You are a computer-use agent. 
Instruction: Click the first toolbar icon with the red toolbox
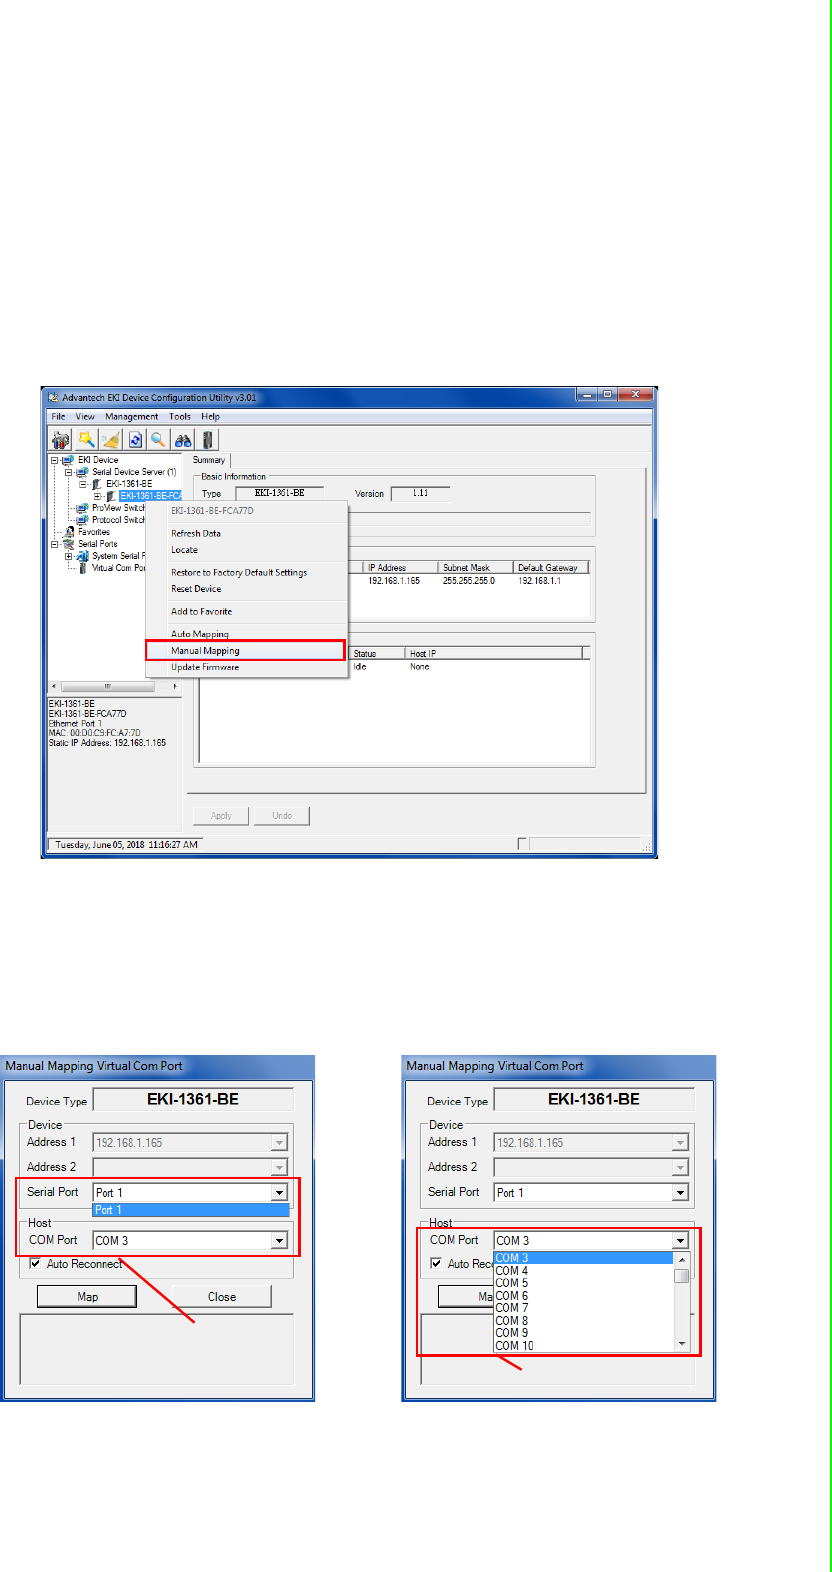point(61,440)
